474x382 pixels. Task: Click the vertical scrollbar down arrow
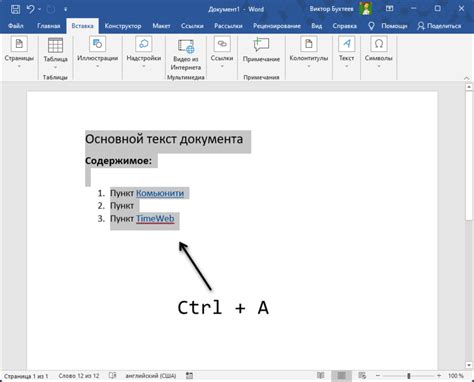point(469,365)
